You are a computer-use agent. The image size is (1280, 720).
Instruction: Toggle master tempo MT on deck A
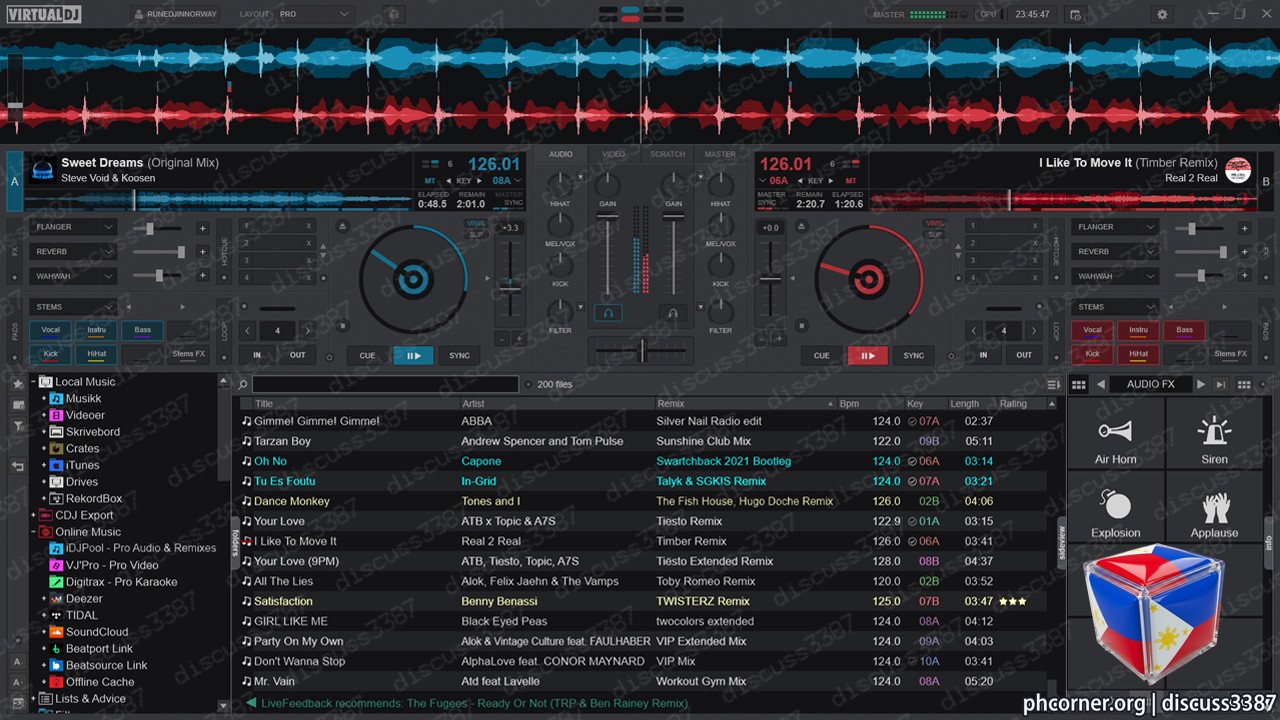pyautogui.click(x=430, y=181)
